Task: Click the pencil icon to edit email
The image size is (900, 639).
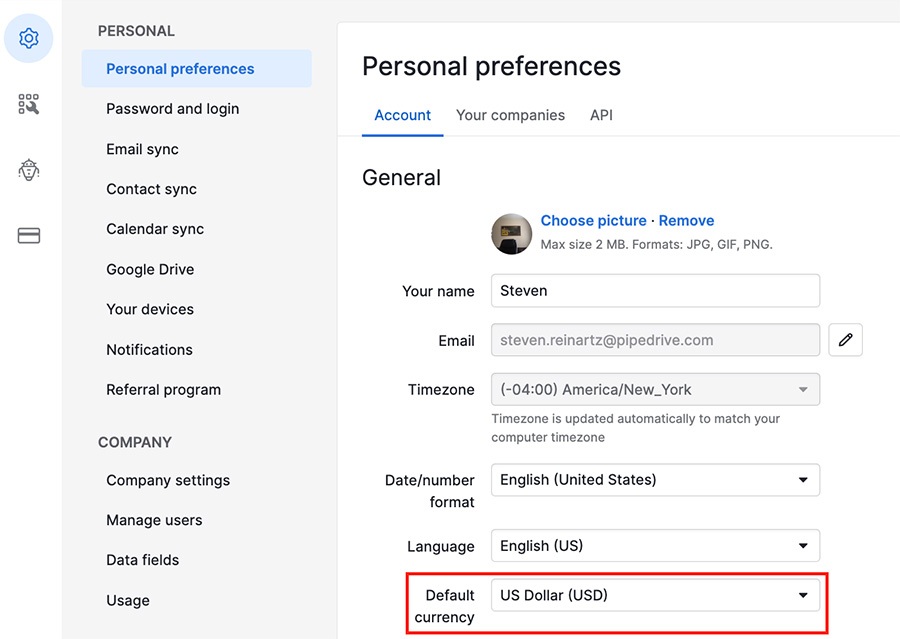Action: point(845,340)
